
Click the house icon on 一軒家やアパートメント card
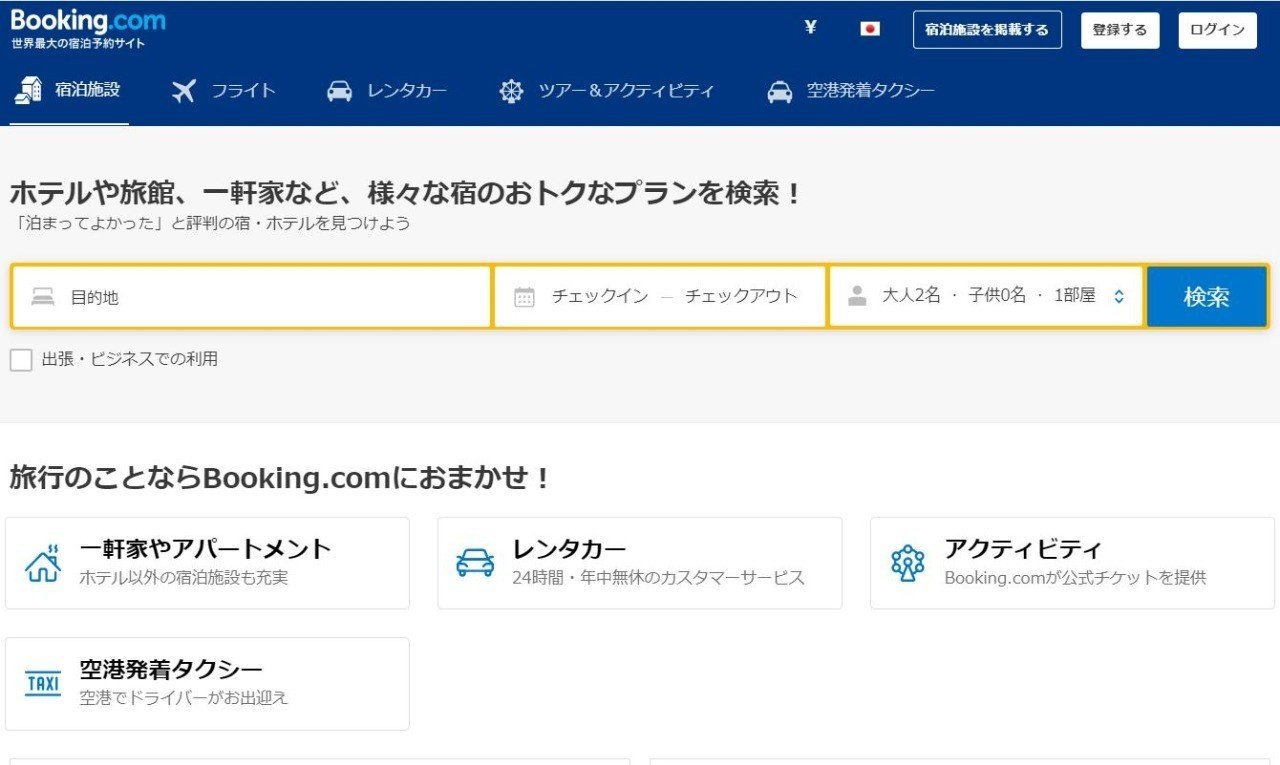(42, 561)
